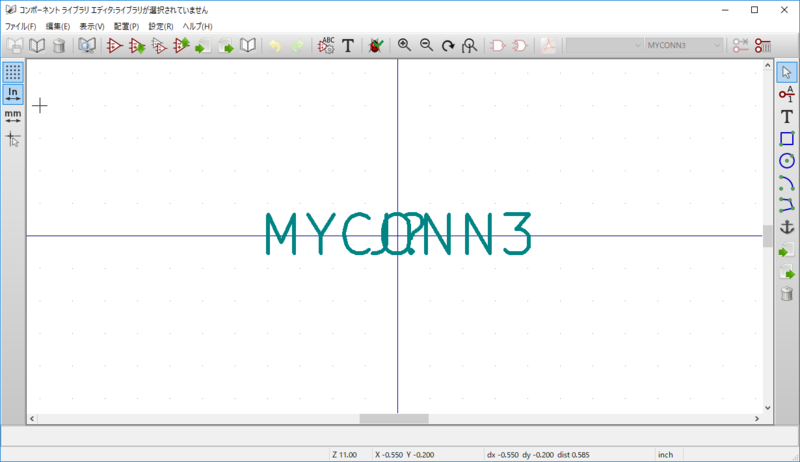Open the ファイル(F) menu

pos(20,26)
